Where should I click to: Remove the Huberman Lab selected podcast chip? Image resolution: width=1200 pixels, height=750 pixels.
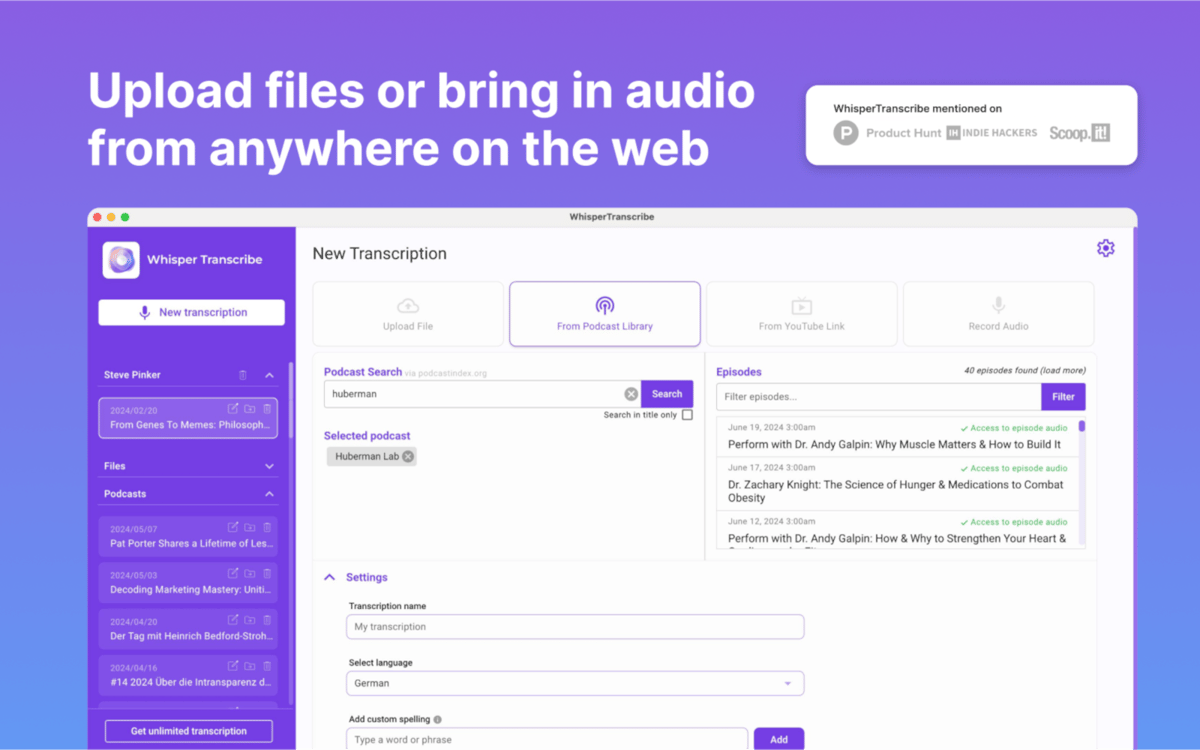(408, 457)
